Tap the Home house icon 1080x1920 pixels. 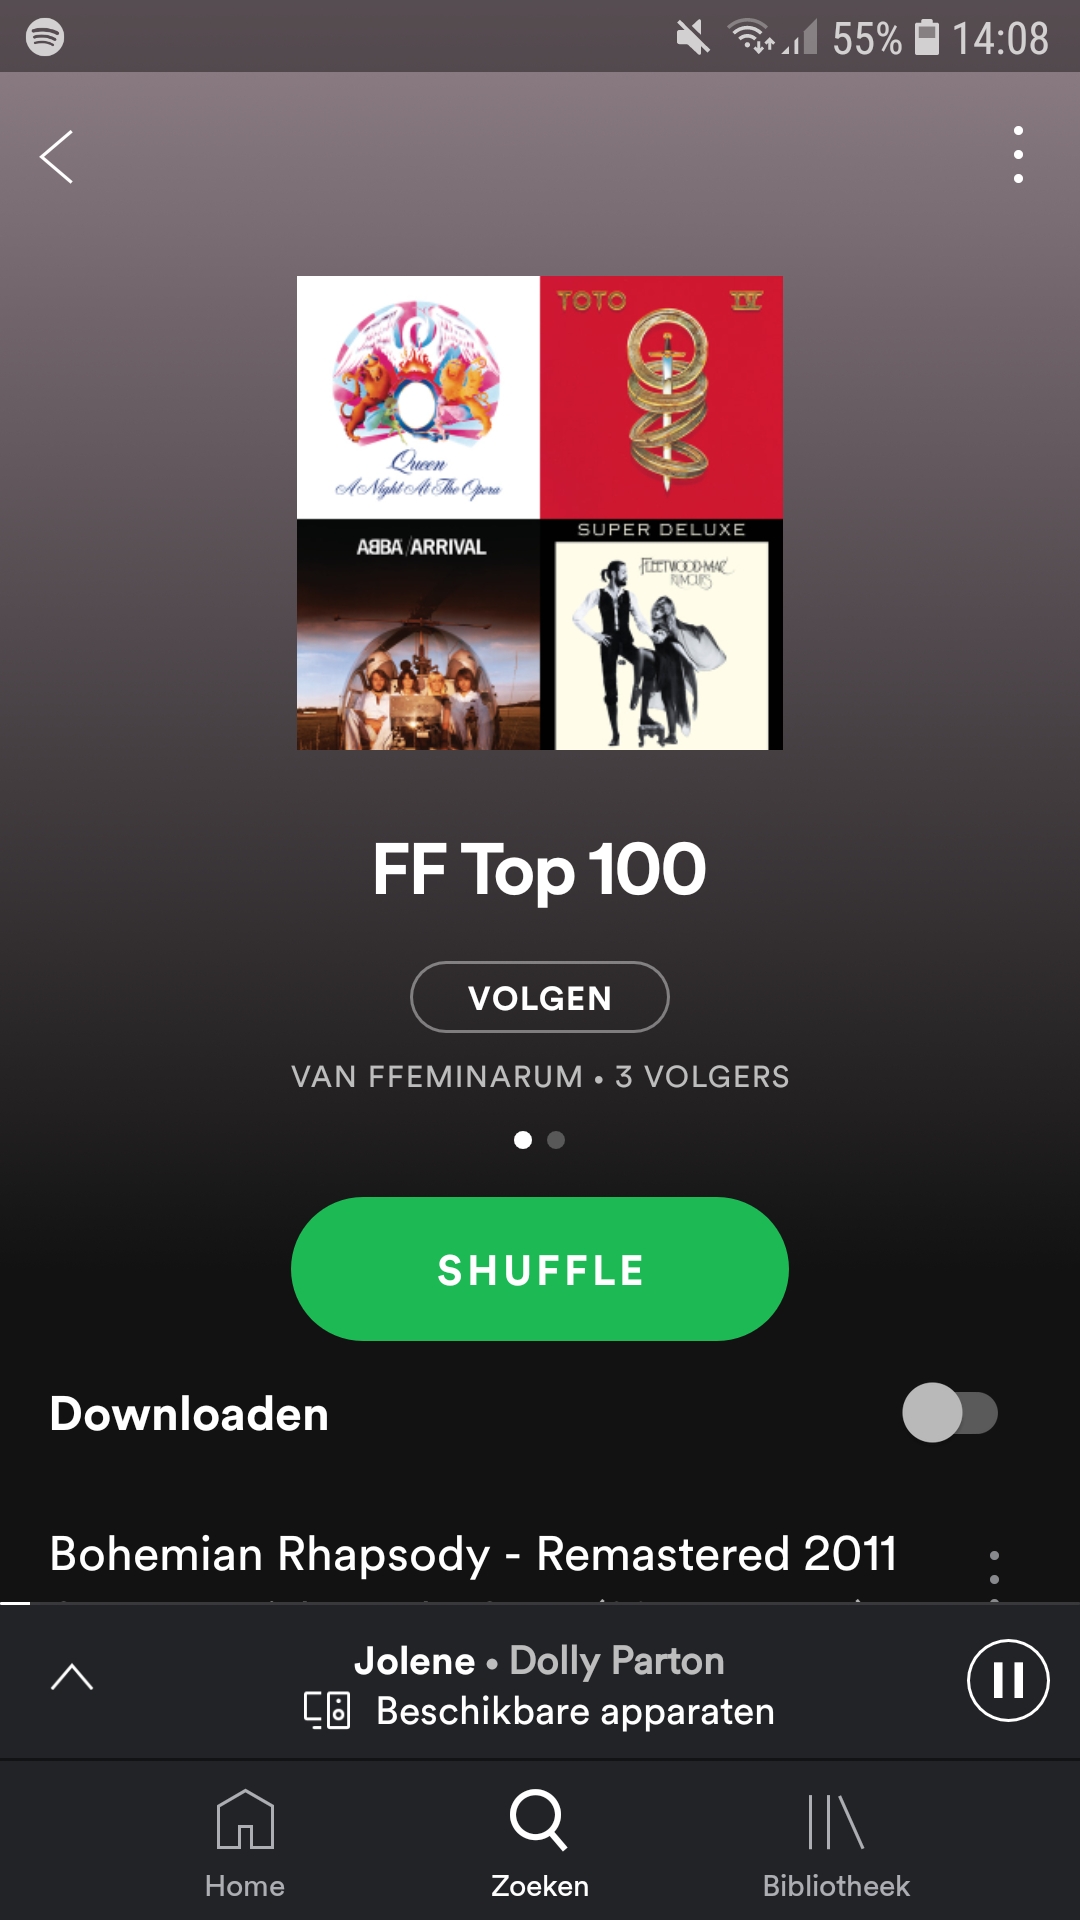click(x=245, y=1820)
